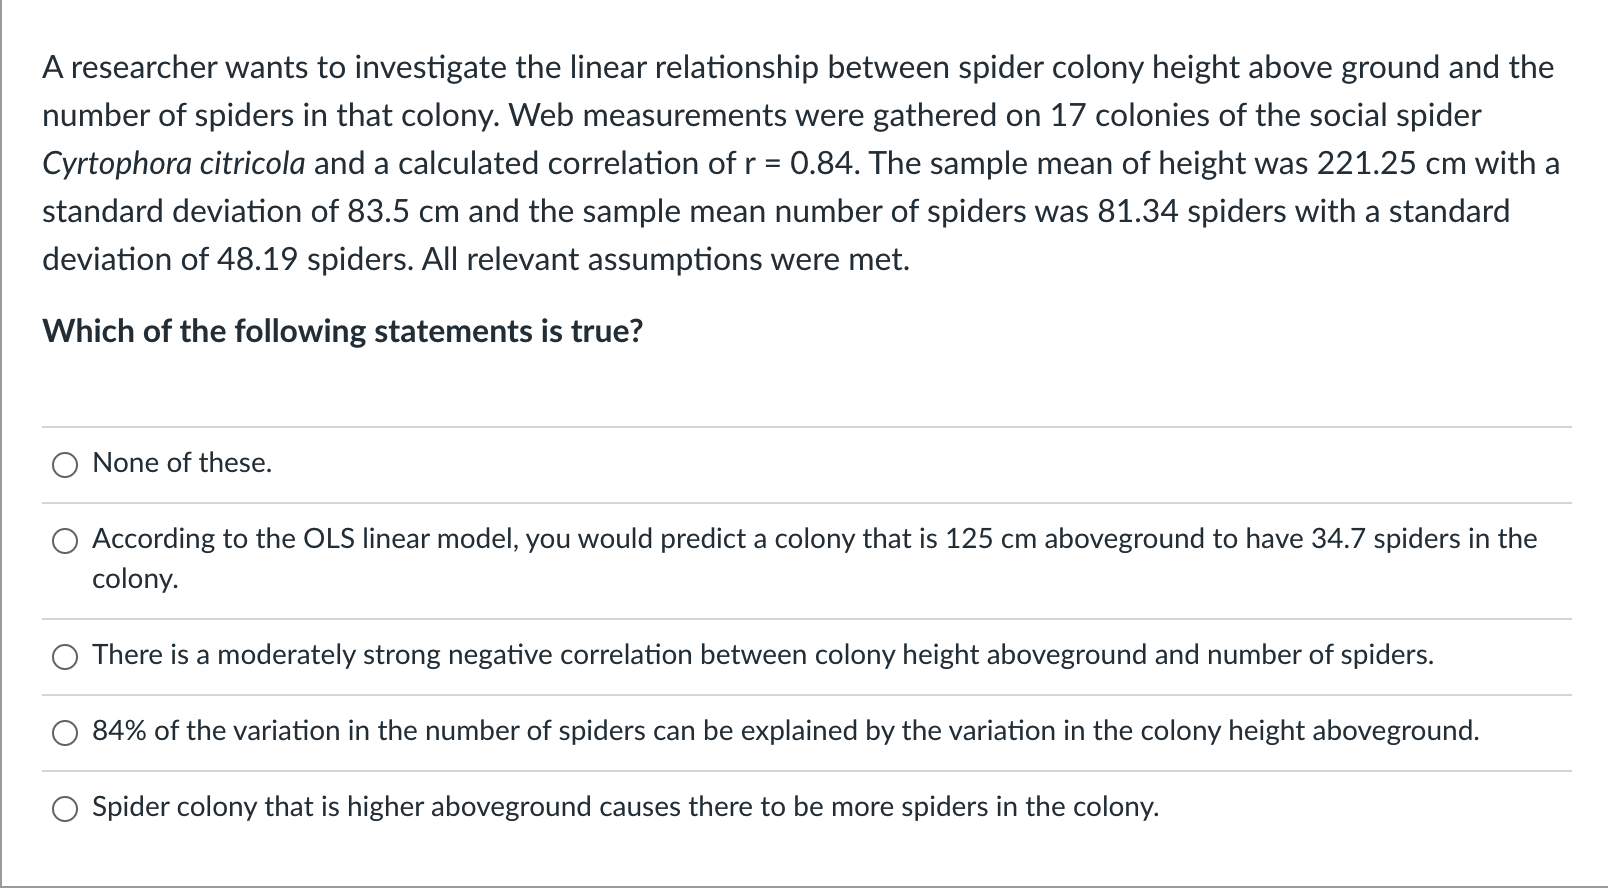Click the first paragraph of the question
Image resolution: width=1608 pixels, height=888 pixels.
point(700,163)
